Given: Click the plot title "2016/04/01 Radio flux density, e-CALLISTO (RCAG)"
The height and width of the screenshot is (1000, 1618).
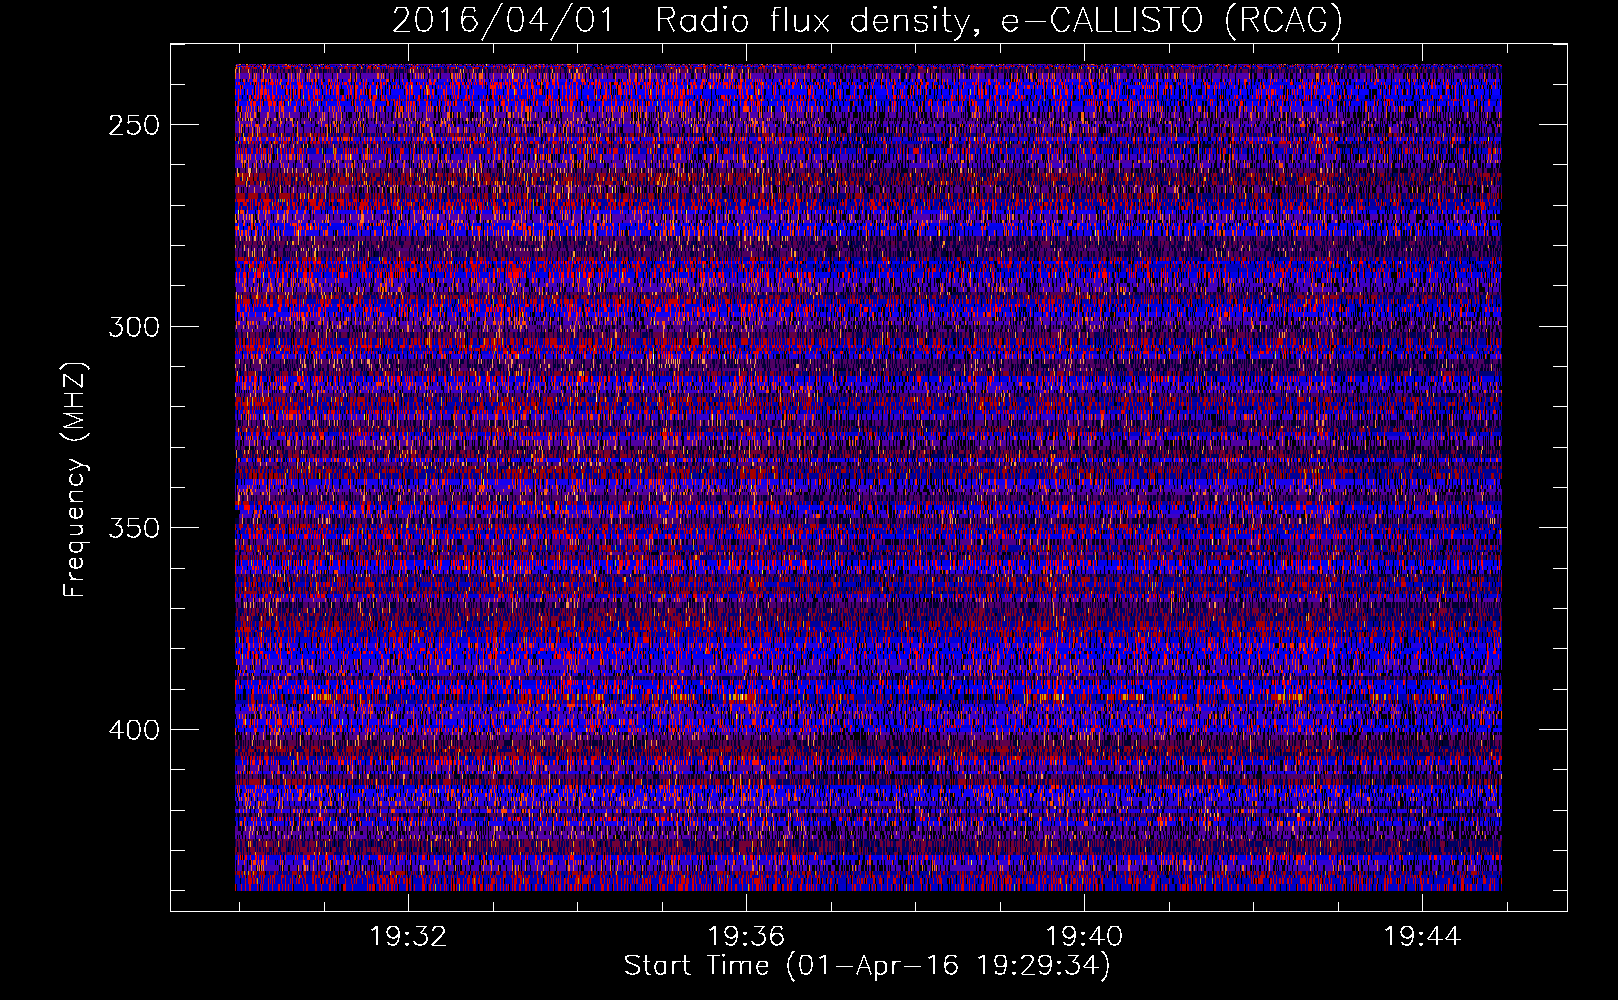Looking at the screenshot, I should point(867,20).
